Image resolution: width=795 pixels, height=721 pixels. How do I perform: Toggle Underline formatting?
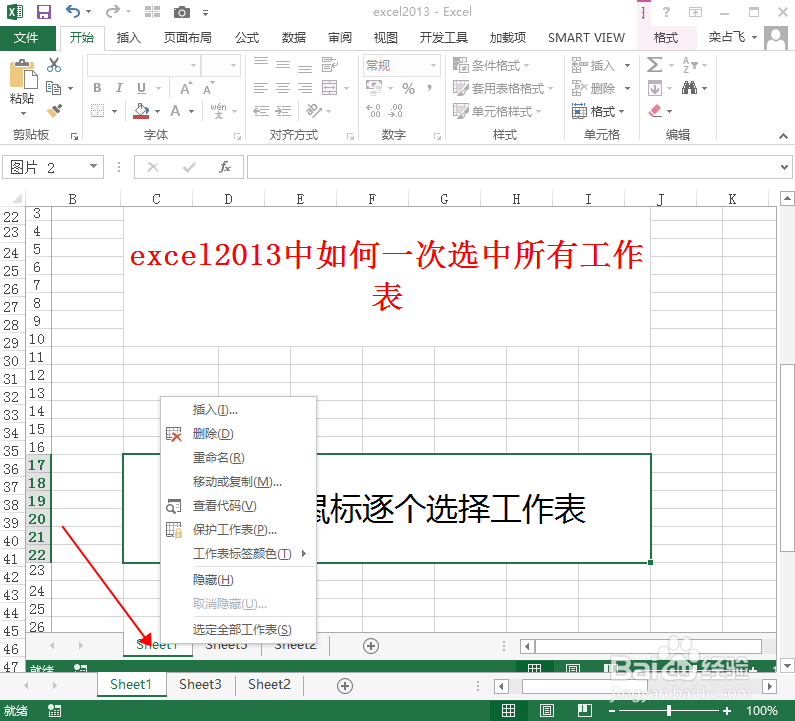coord(141,88)
